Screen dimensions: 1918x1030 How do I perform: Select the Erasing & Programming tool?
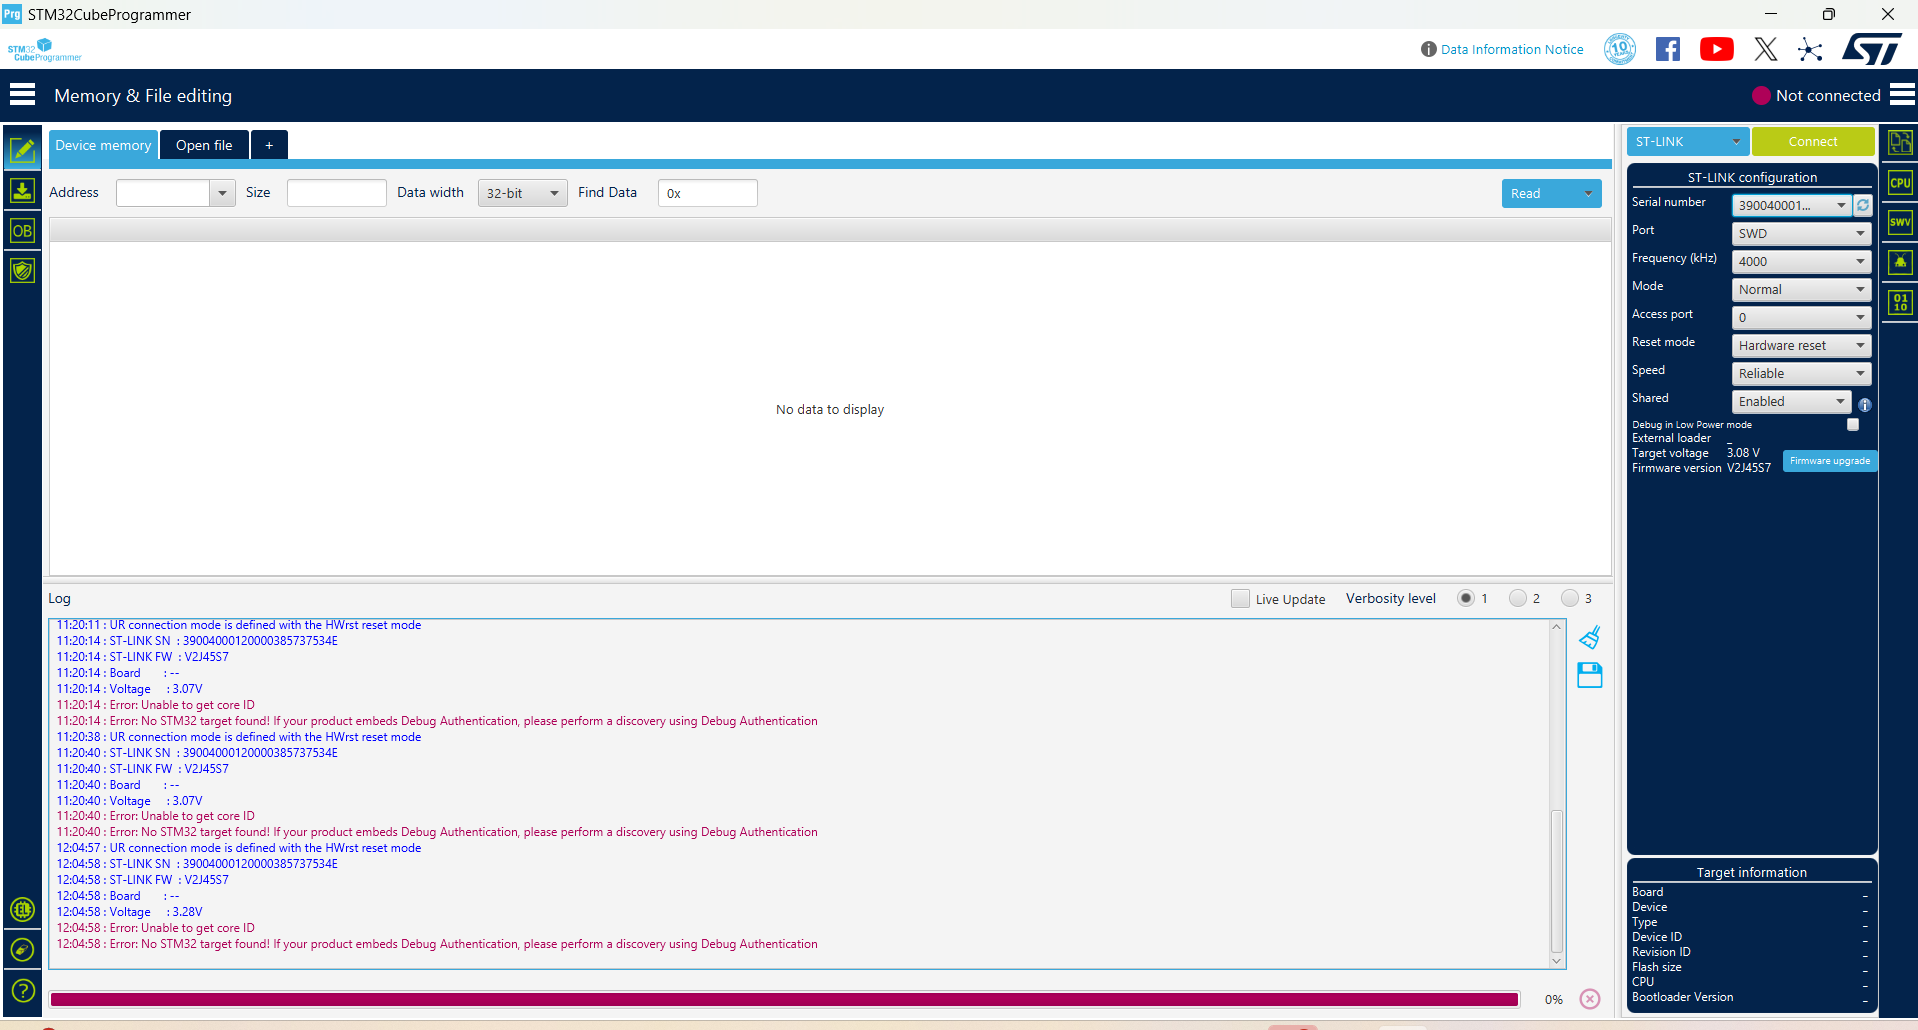(x=22, y=191)
